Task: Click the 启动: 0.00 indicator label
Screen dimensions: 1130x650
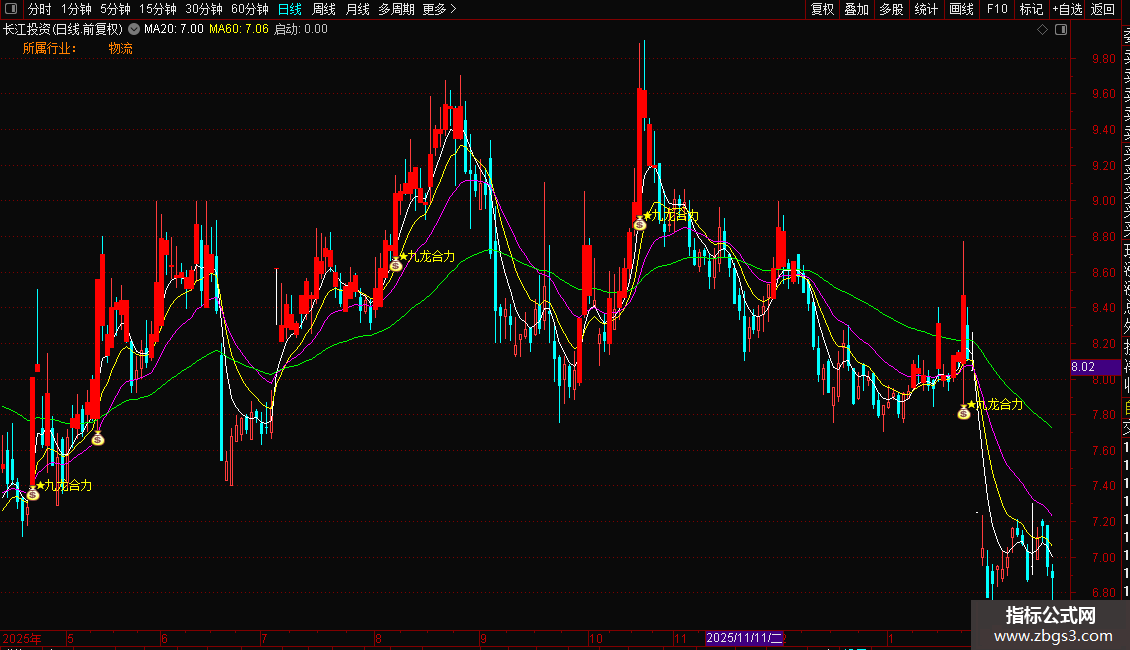Action: pos(301,30)
